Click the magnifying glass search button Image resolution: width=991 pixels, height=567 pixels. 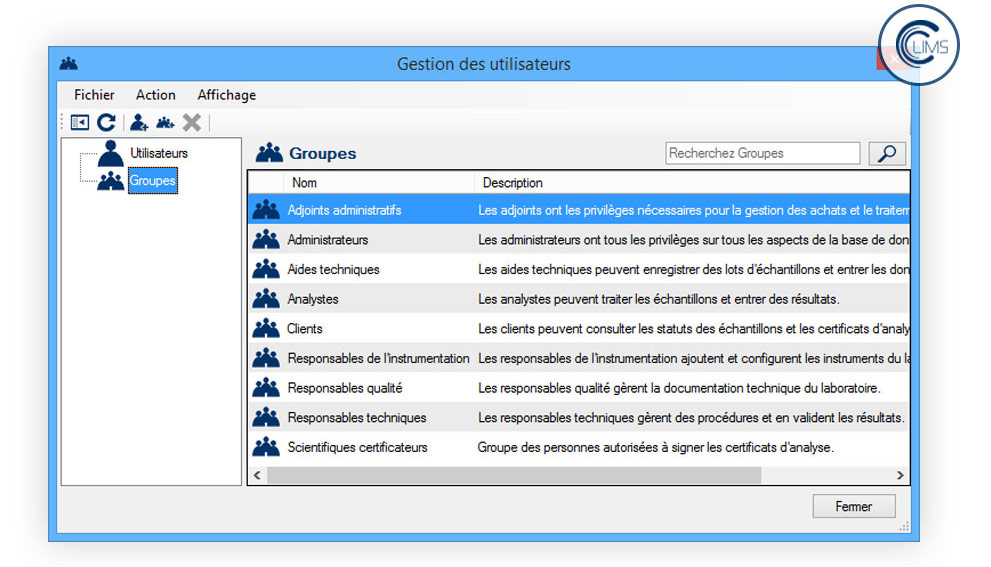pyautogui.click(x=887, y=153)
